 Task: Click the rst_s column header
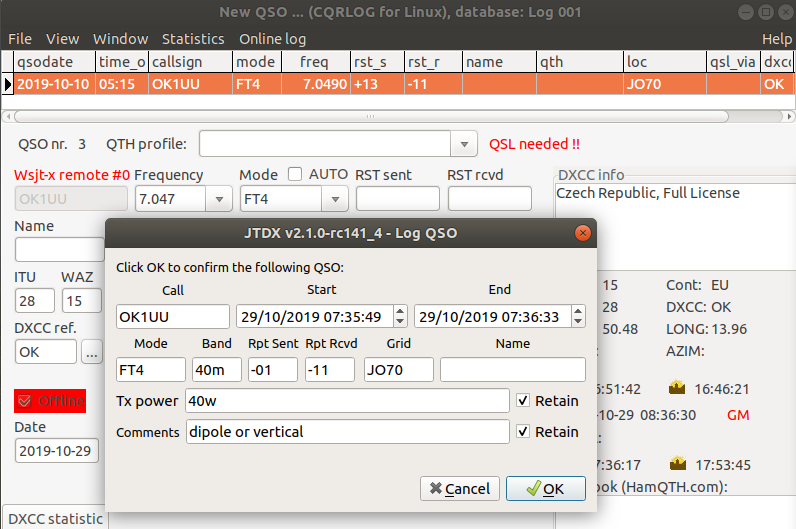coord(377,62)
